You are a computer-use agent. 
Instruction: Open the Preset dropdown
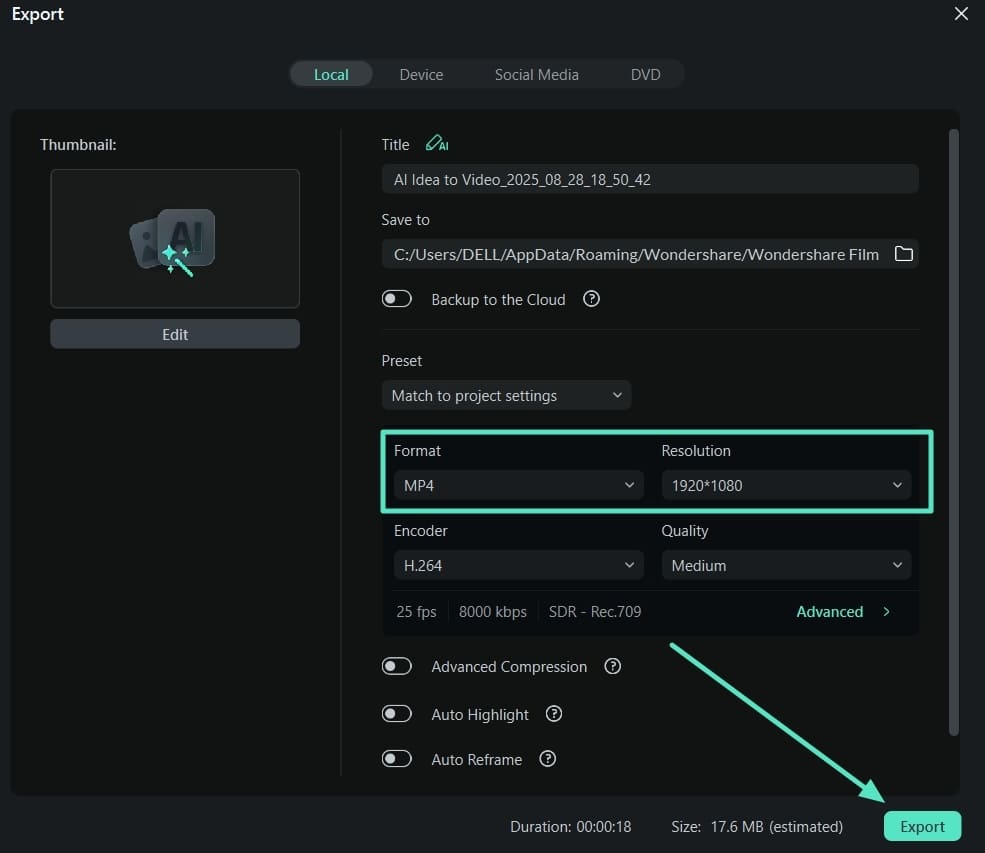point(506,396)
